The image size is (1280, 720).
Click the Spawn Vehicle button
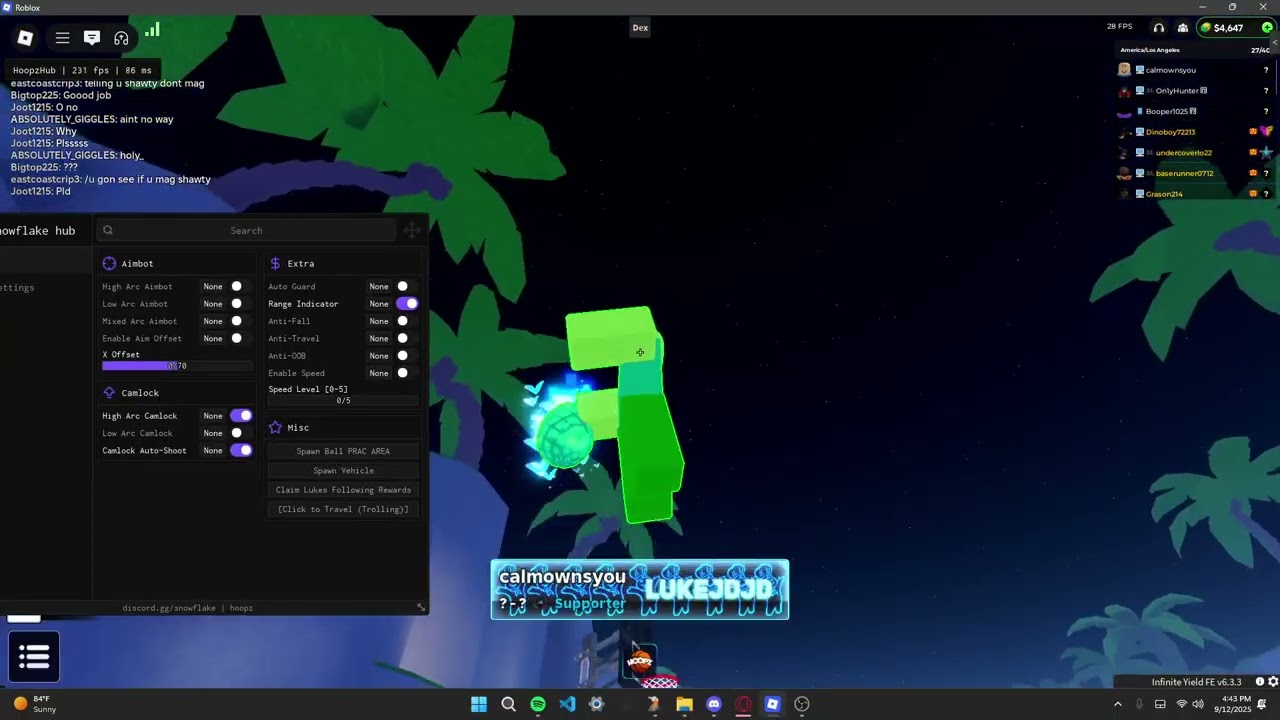click(343, 471)
